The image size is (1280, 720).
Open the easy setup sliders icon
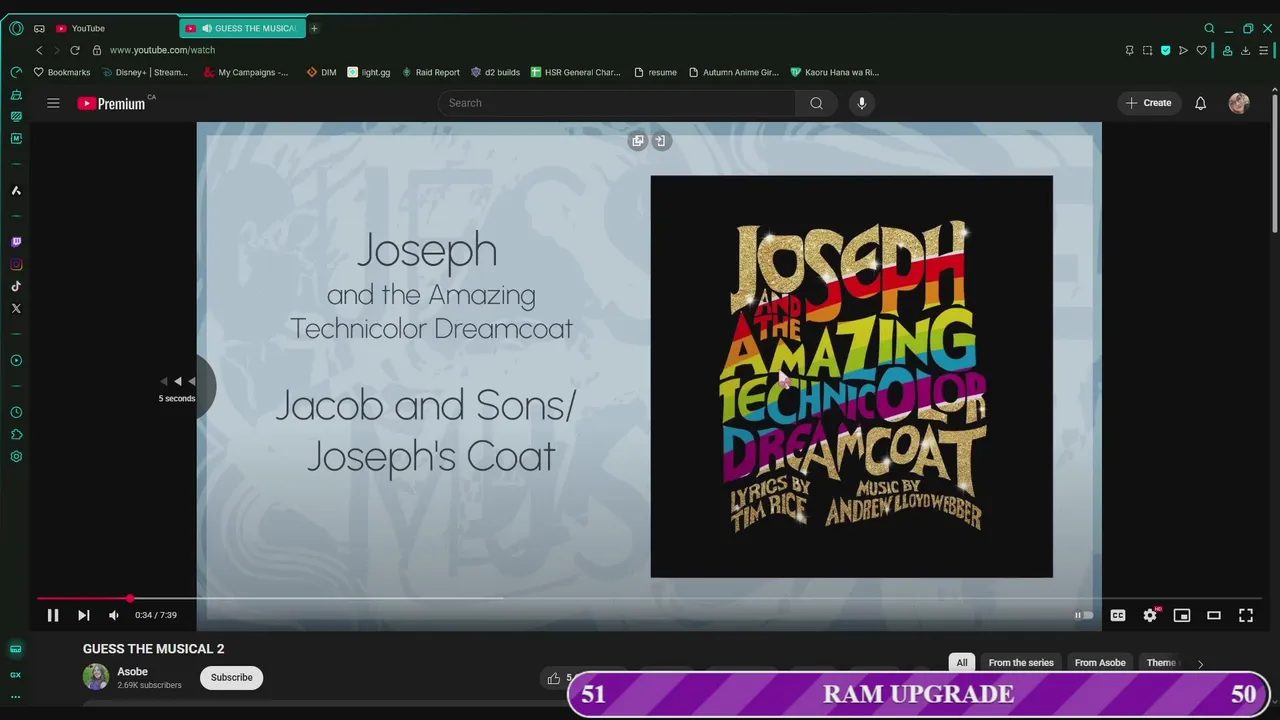tap(1264, 50)
